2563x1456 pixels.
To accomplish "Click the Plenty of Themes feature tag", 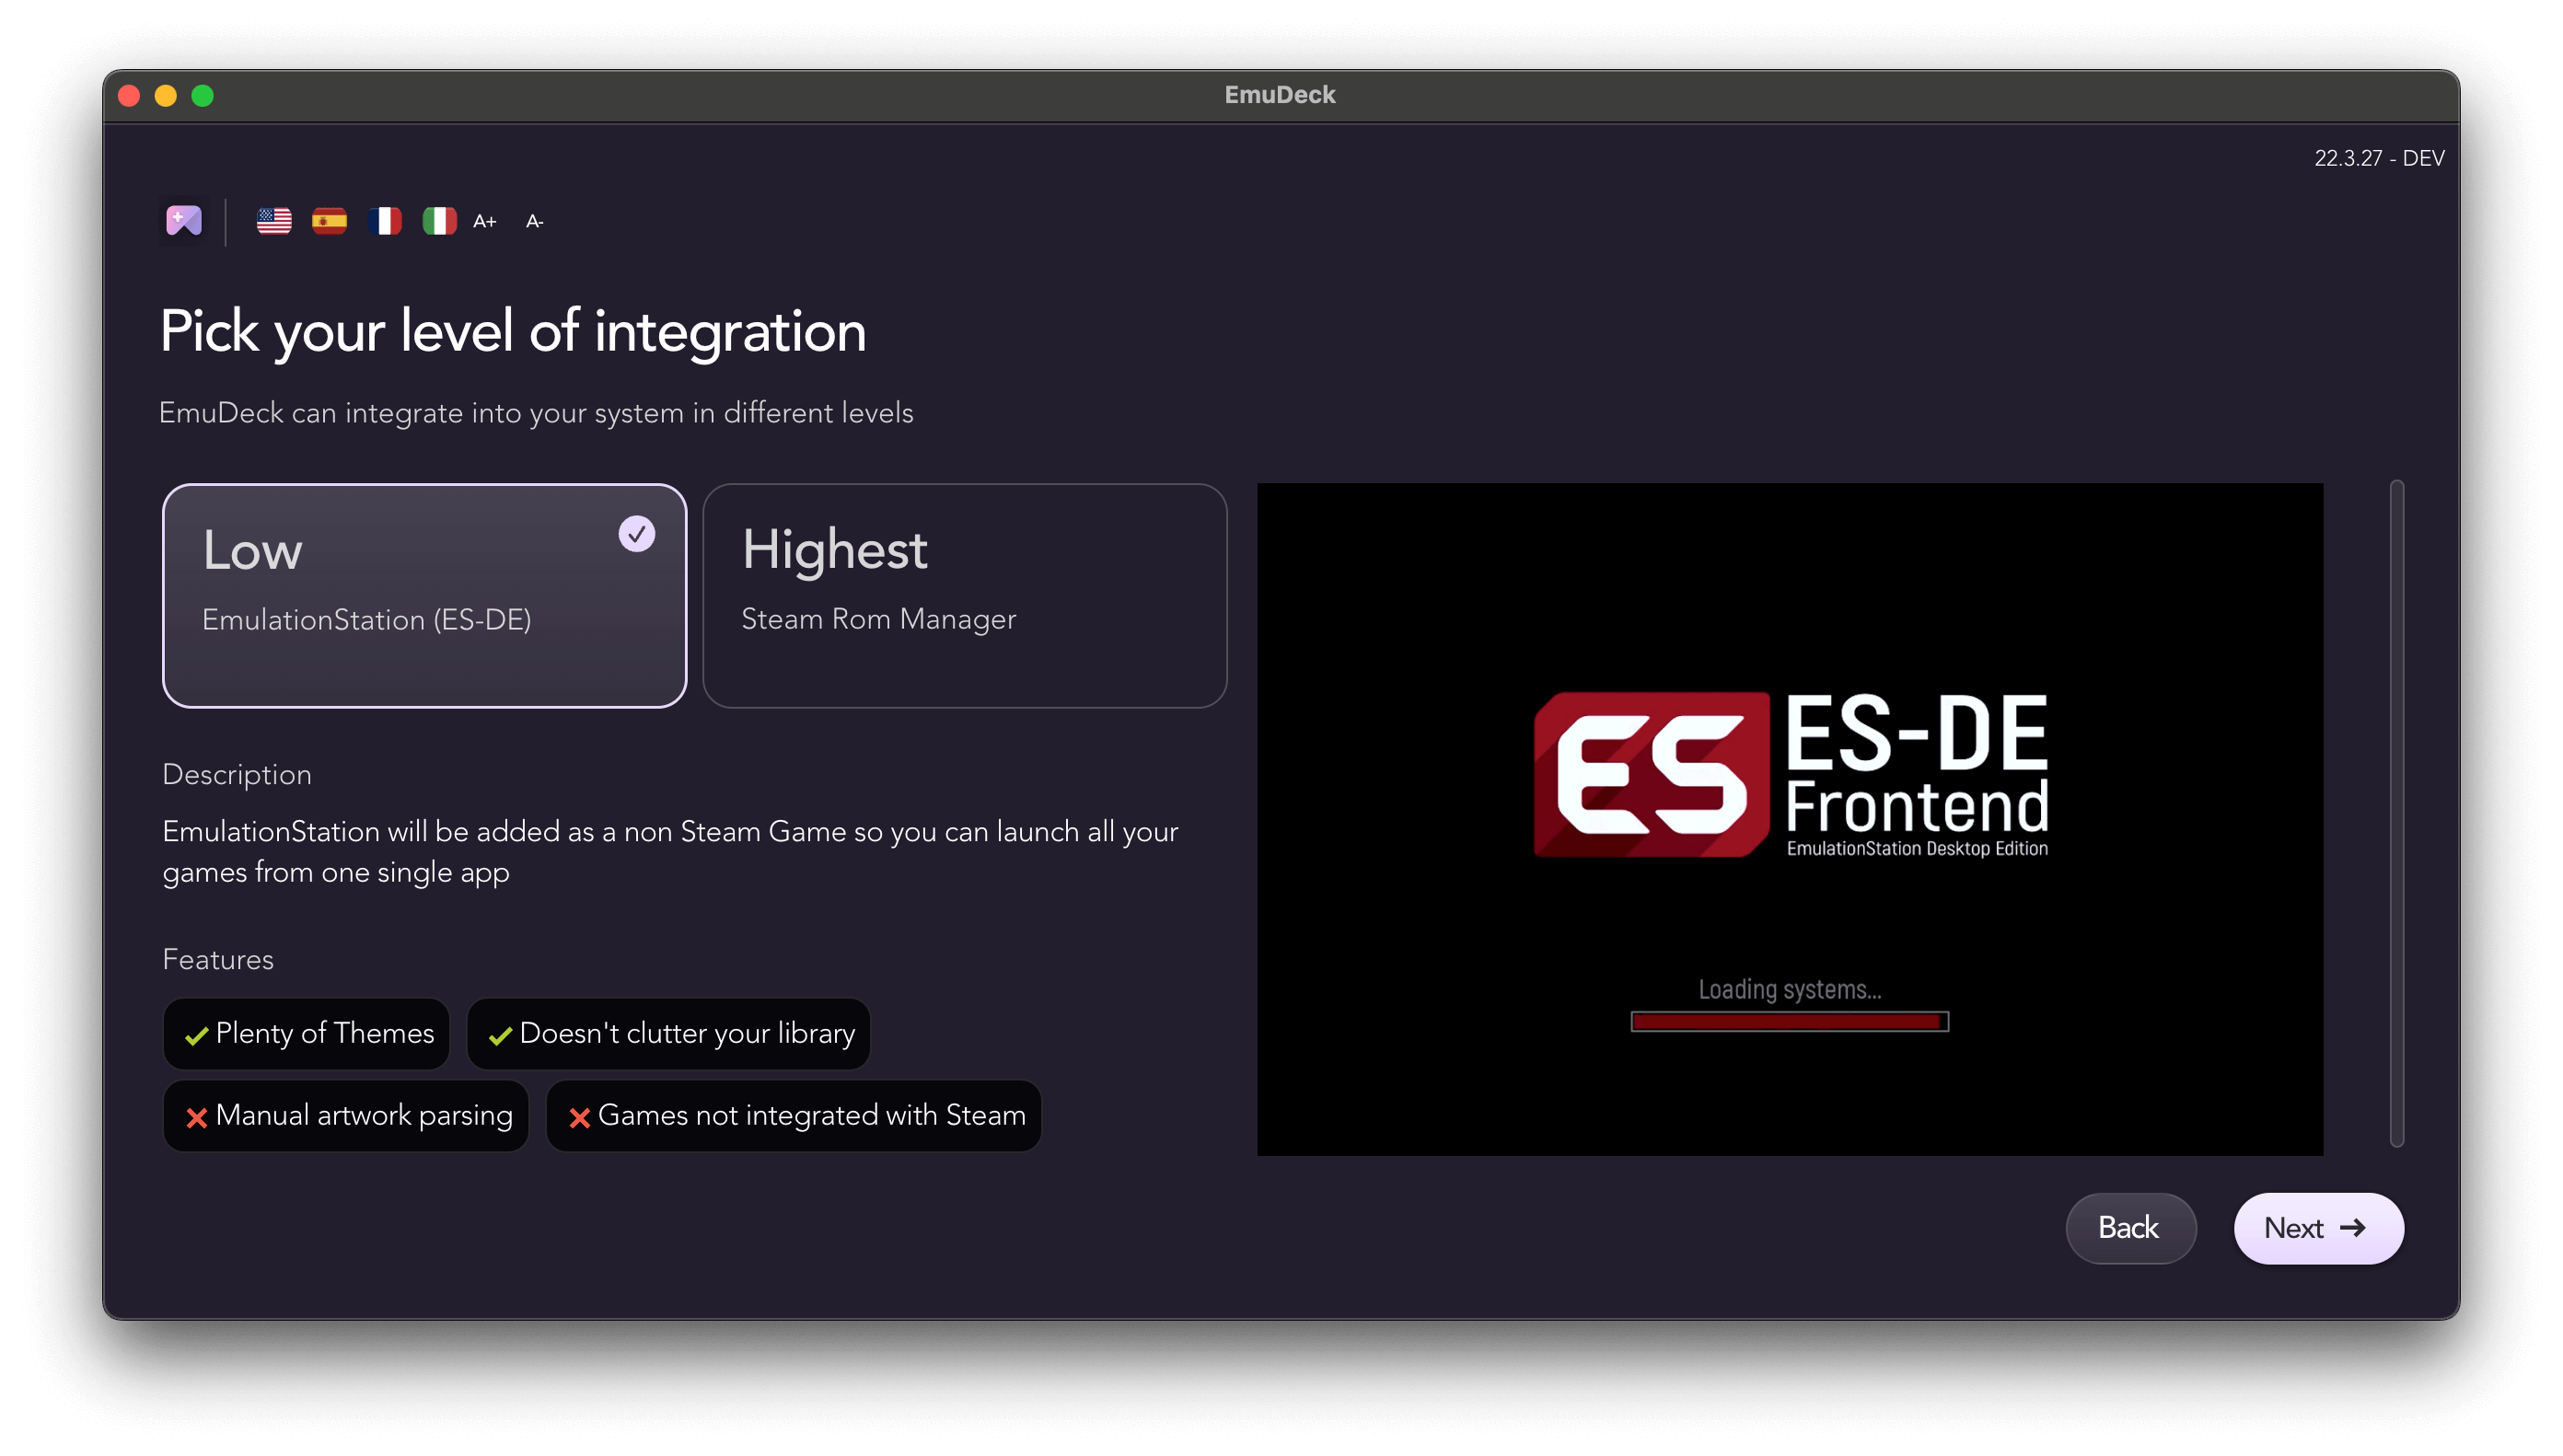I will (x=307, y=1034).
